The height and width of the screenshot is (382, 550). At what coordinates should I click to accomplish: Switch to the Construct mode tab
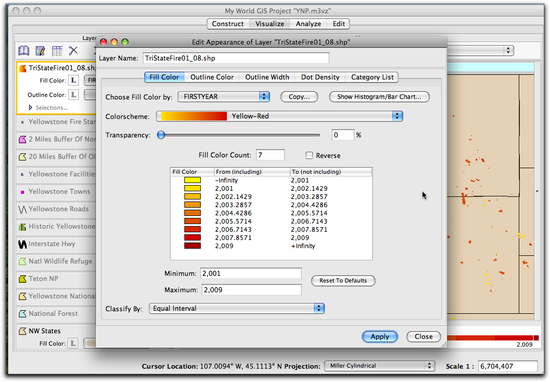point(228,24)
